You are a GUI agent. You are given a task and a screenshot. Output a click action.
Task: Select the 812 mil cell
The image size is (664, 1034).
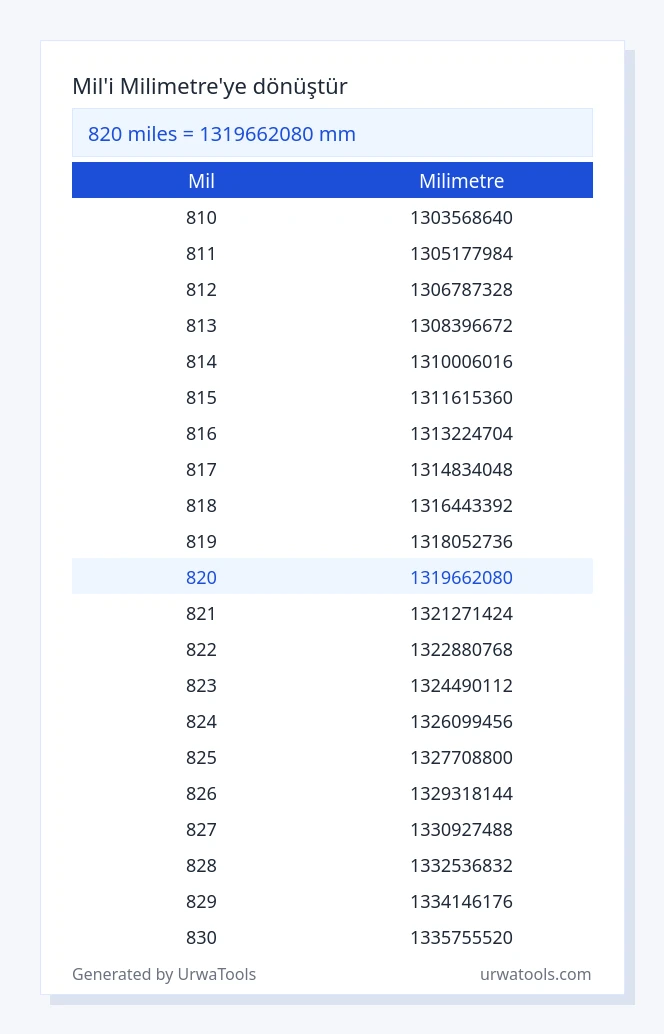pyautogui.click(x=201, y=289)
